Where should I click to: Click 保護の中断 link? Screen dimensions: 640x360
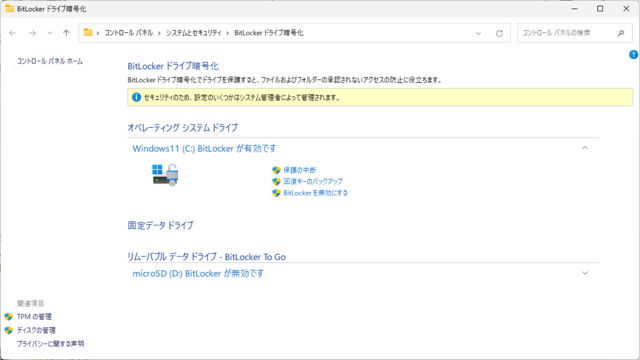(300, 170)
